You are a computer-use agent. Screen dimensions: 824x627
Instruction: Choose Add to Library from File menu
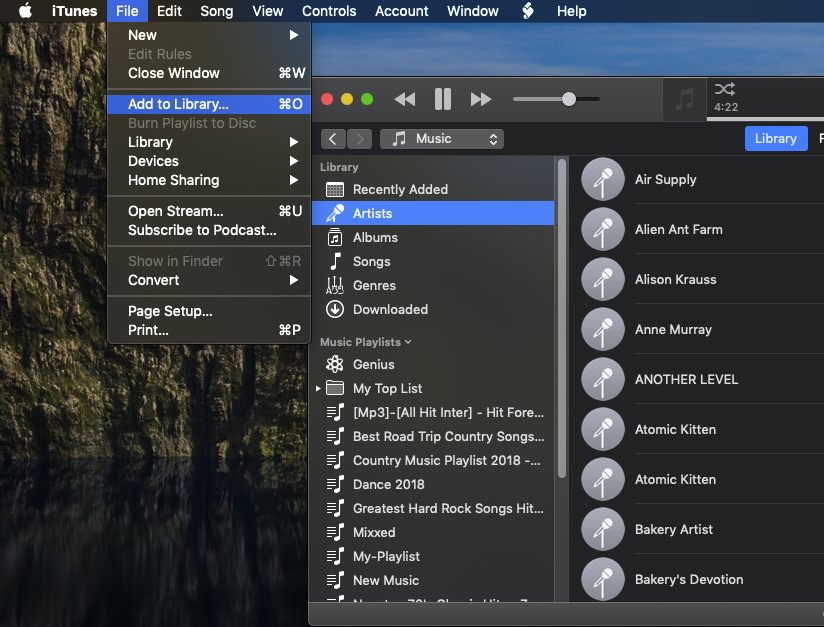(209, 104)
